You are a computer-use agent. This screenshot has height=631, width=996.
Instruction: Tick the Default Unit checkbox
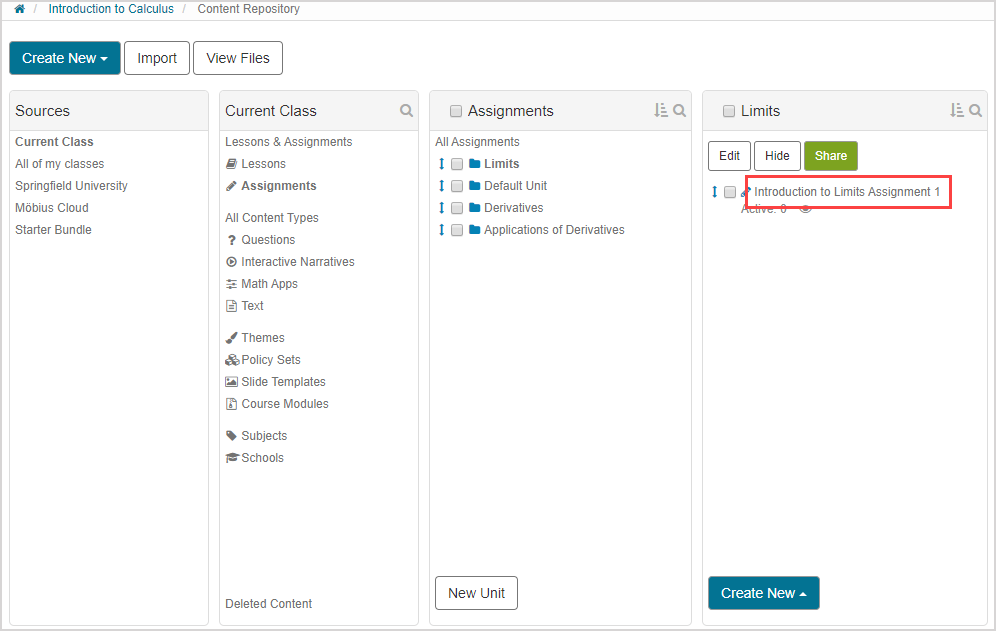457,186
